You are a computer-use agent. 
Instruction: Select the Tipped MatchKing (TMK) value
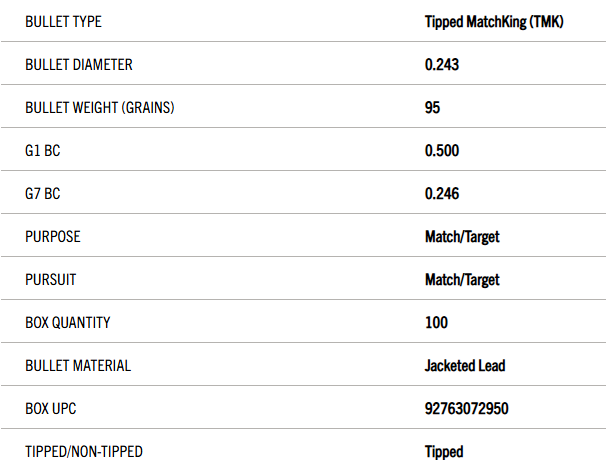click(x=494, y=22)
